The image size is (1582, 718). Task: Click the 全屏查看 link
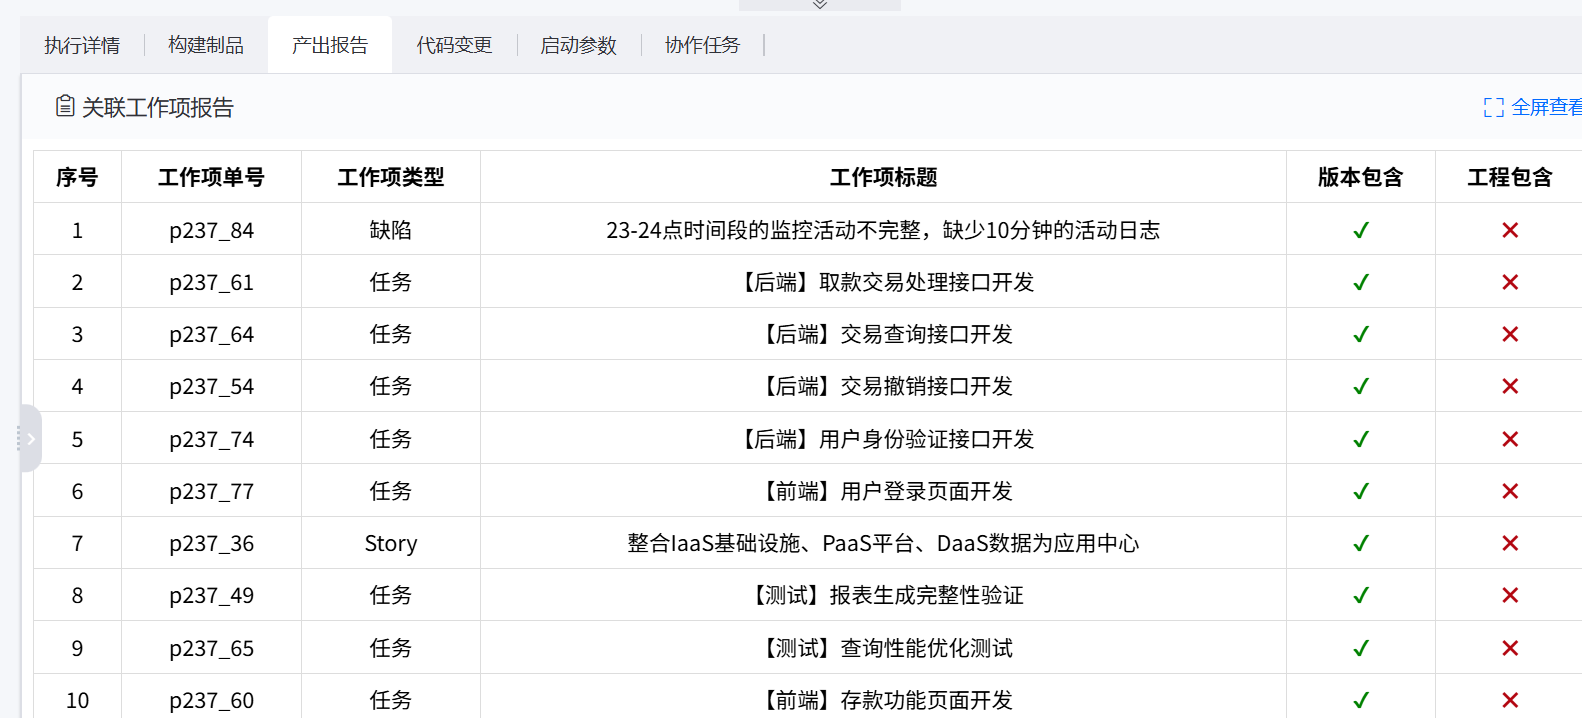1545,108
